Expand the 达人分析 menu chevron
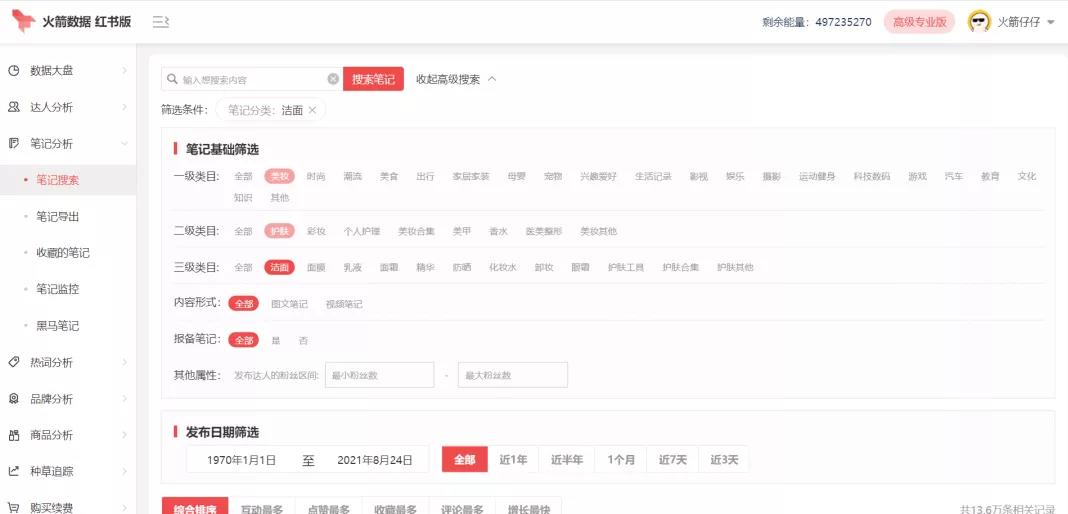The height and width of the screenshot is (514, 1068). [x=124, y=107]
